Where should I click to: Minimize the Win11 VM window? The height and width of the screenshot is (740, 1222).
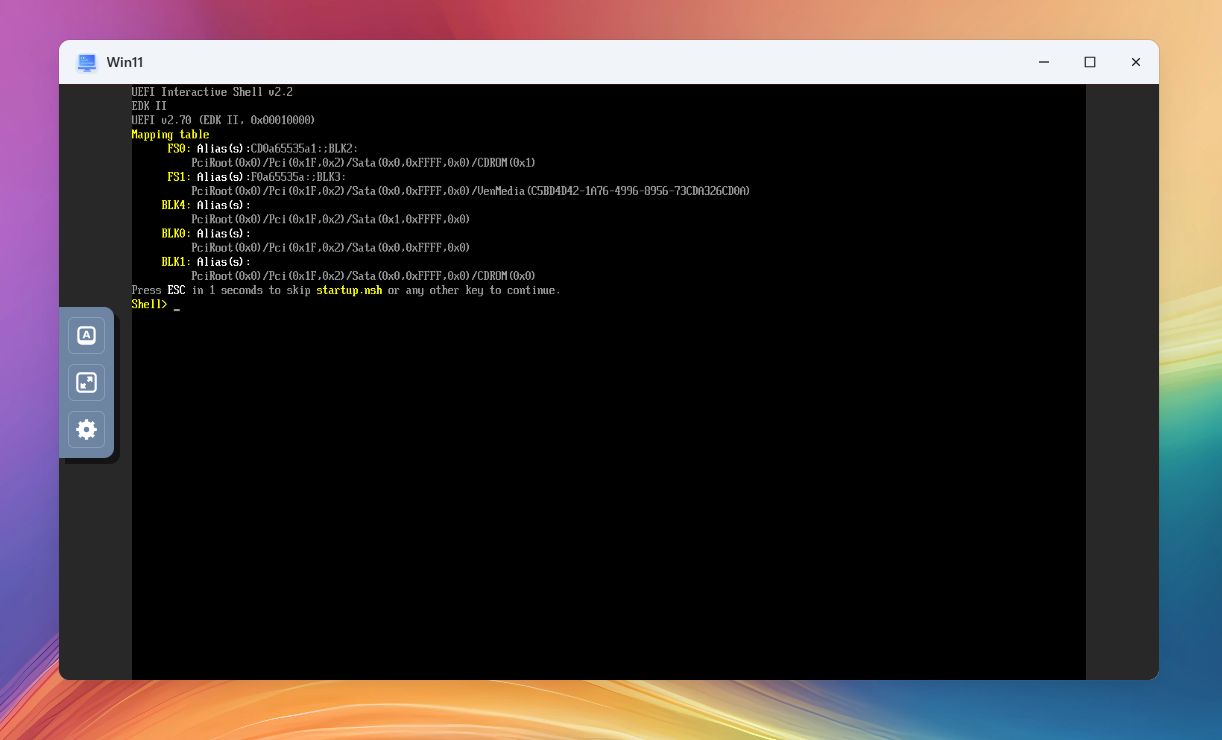click(x=1044, y=62)
